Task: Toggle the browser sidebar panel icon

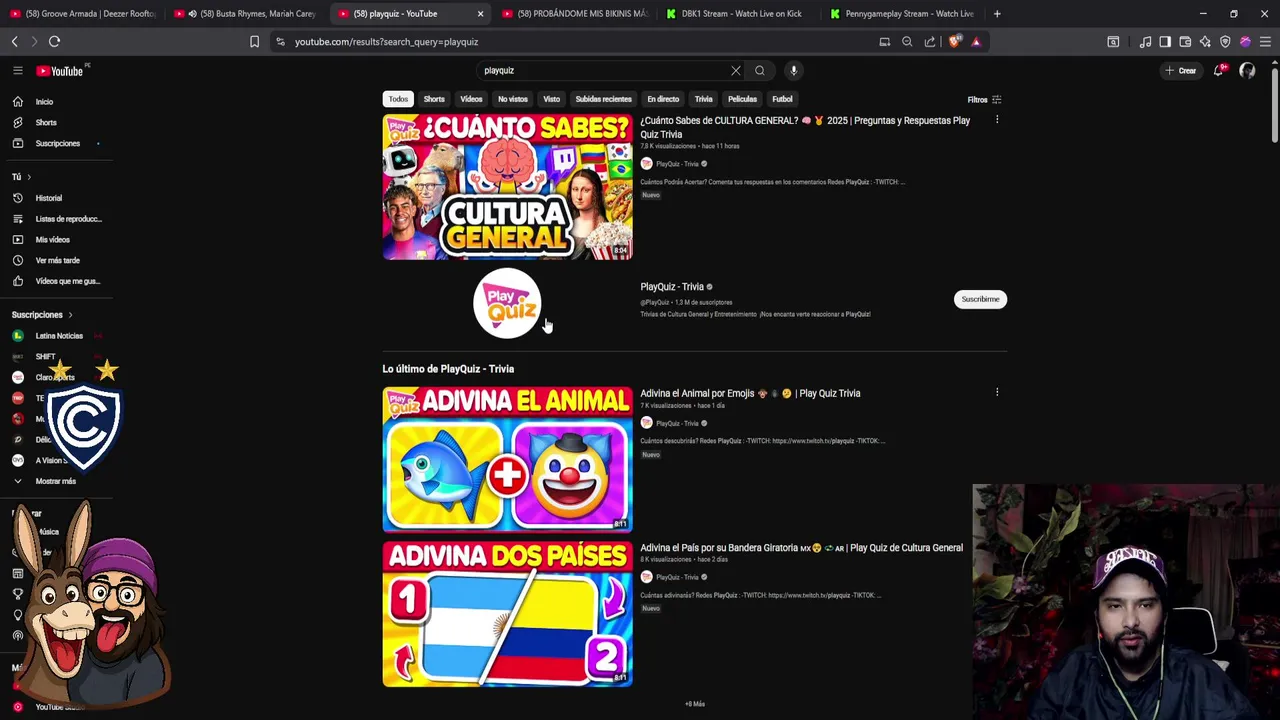Action: tap(1165, 42)
